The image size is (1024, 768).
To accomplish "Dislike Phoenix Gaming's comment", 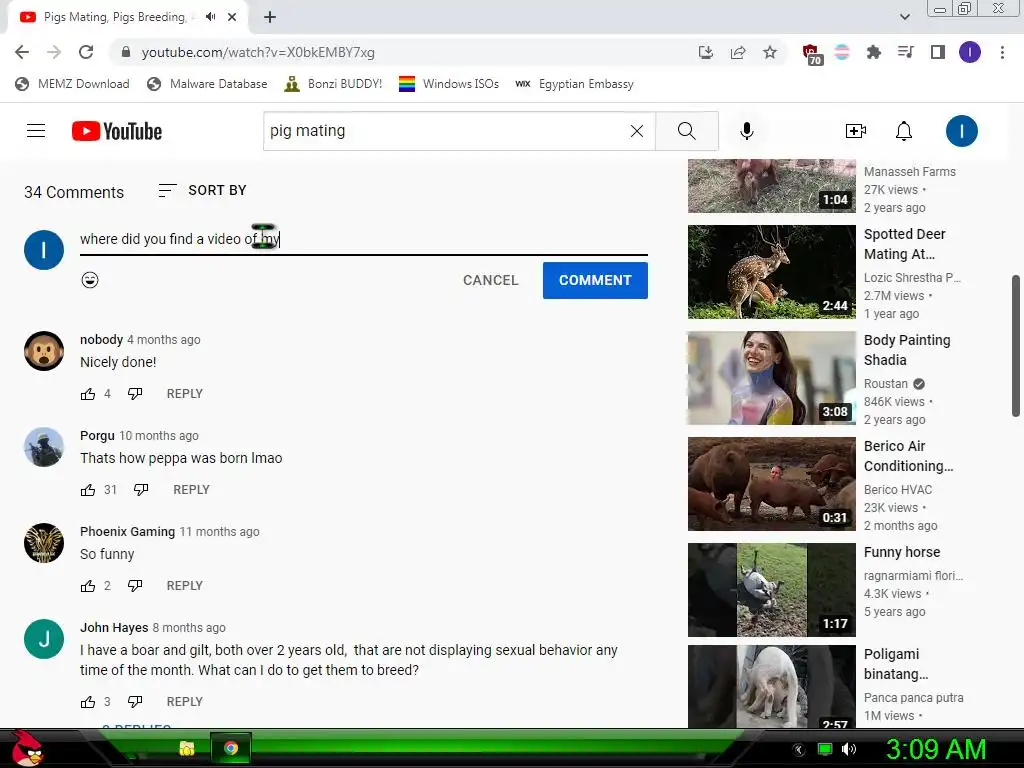I will (x=135, y=586).
